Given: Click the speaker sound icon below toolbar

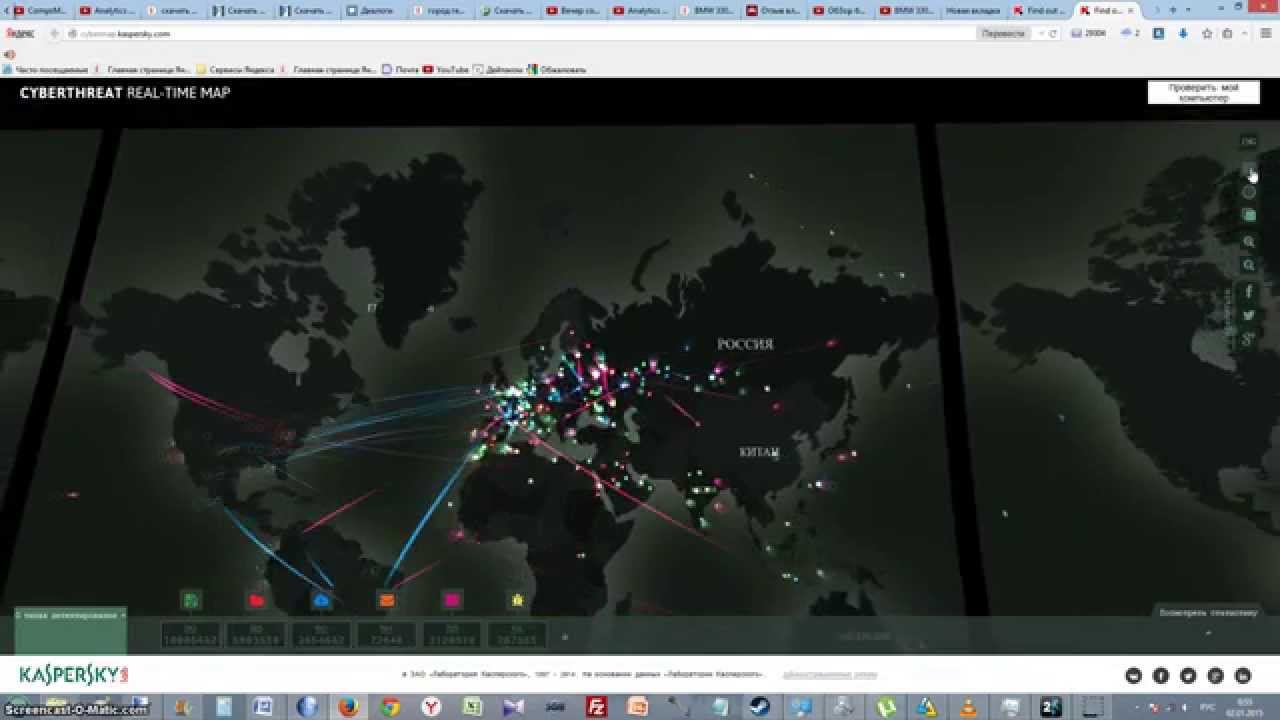Looking at the screenshot, I should coord(10,54).
